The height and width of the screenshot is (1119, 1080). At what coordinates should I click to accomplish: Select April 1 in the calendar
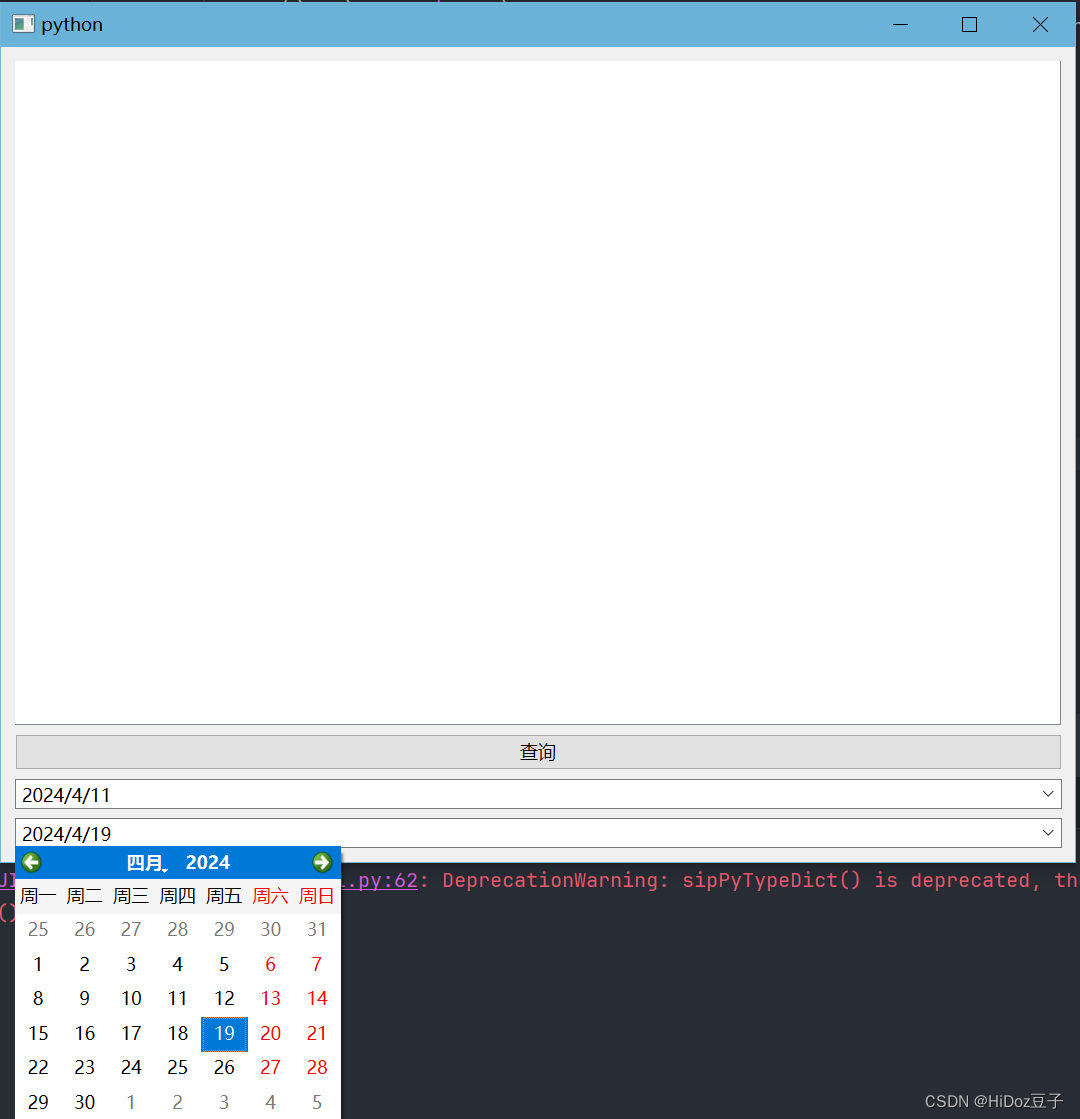click(x=38, y=964)
